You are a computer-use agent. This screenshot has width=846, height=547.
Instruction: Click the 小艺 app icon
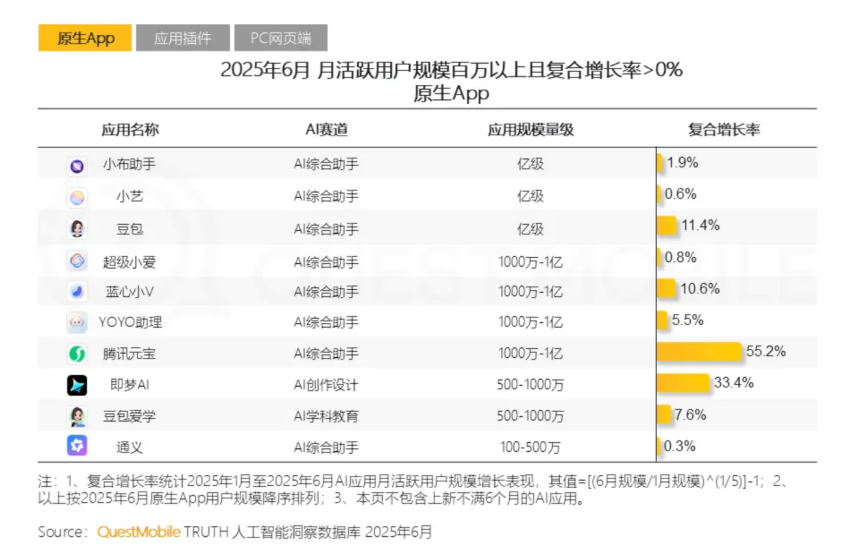(77, 197)
